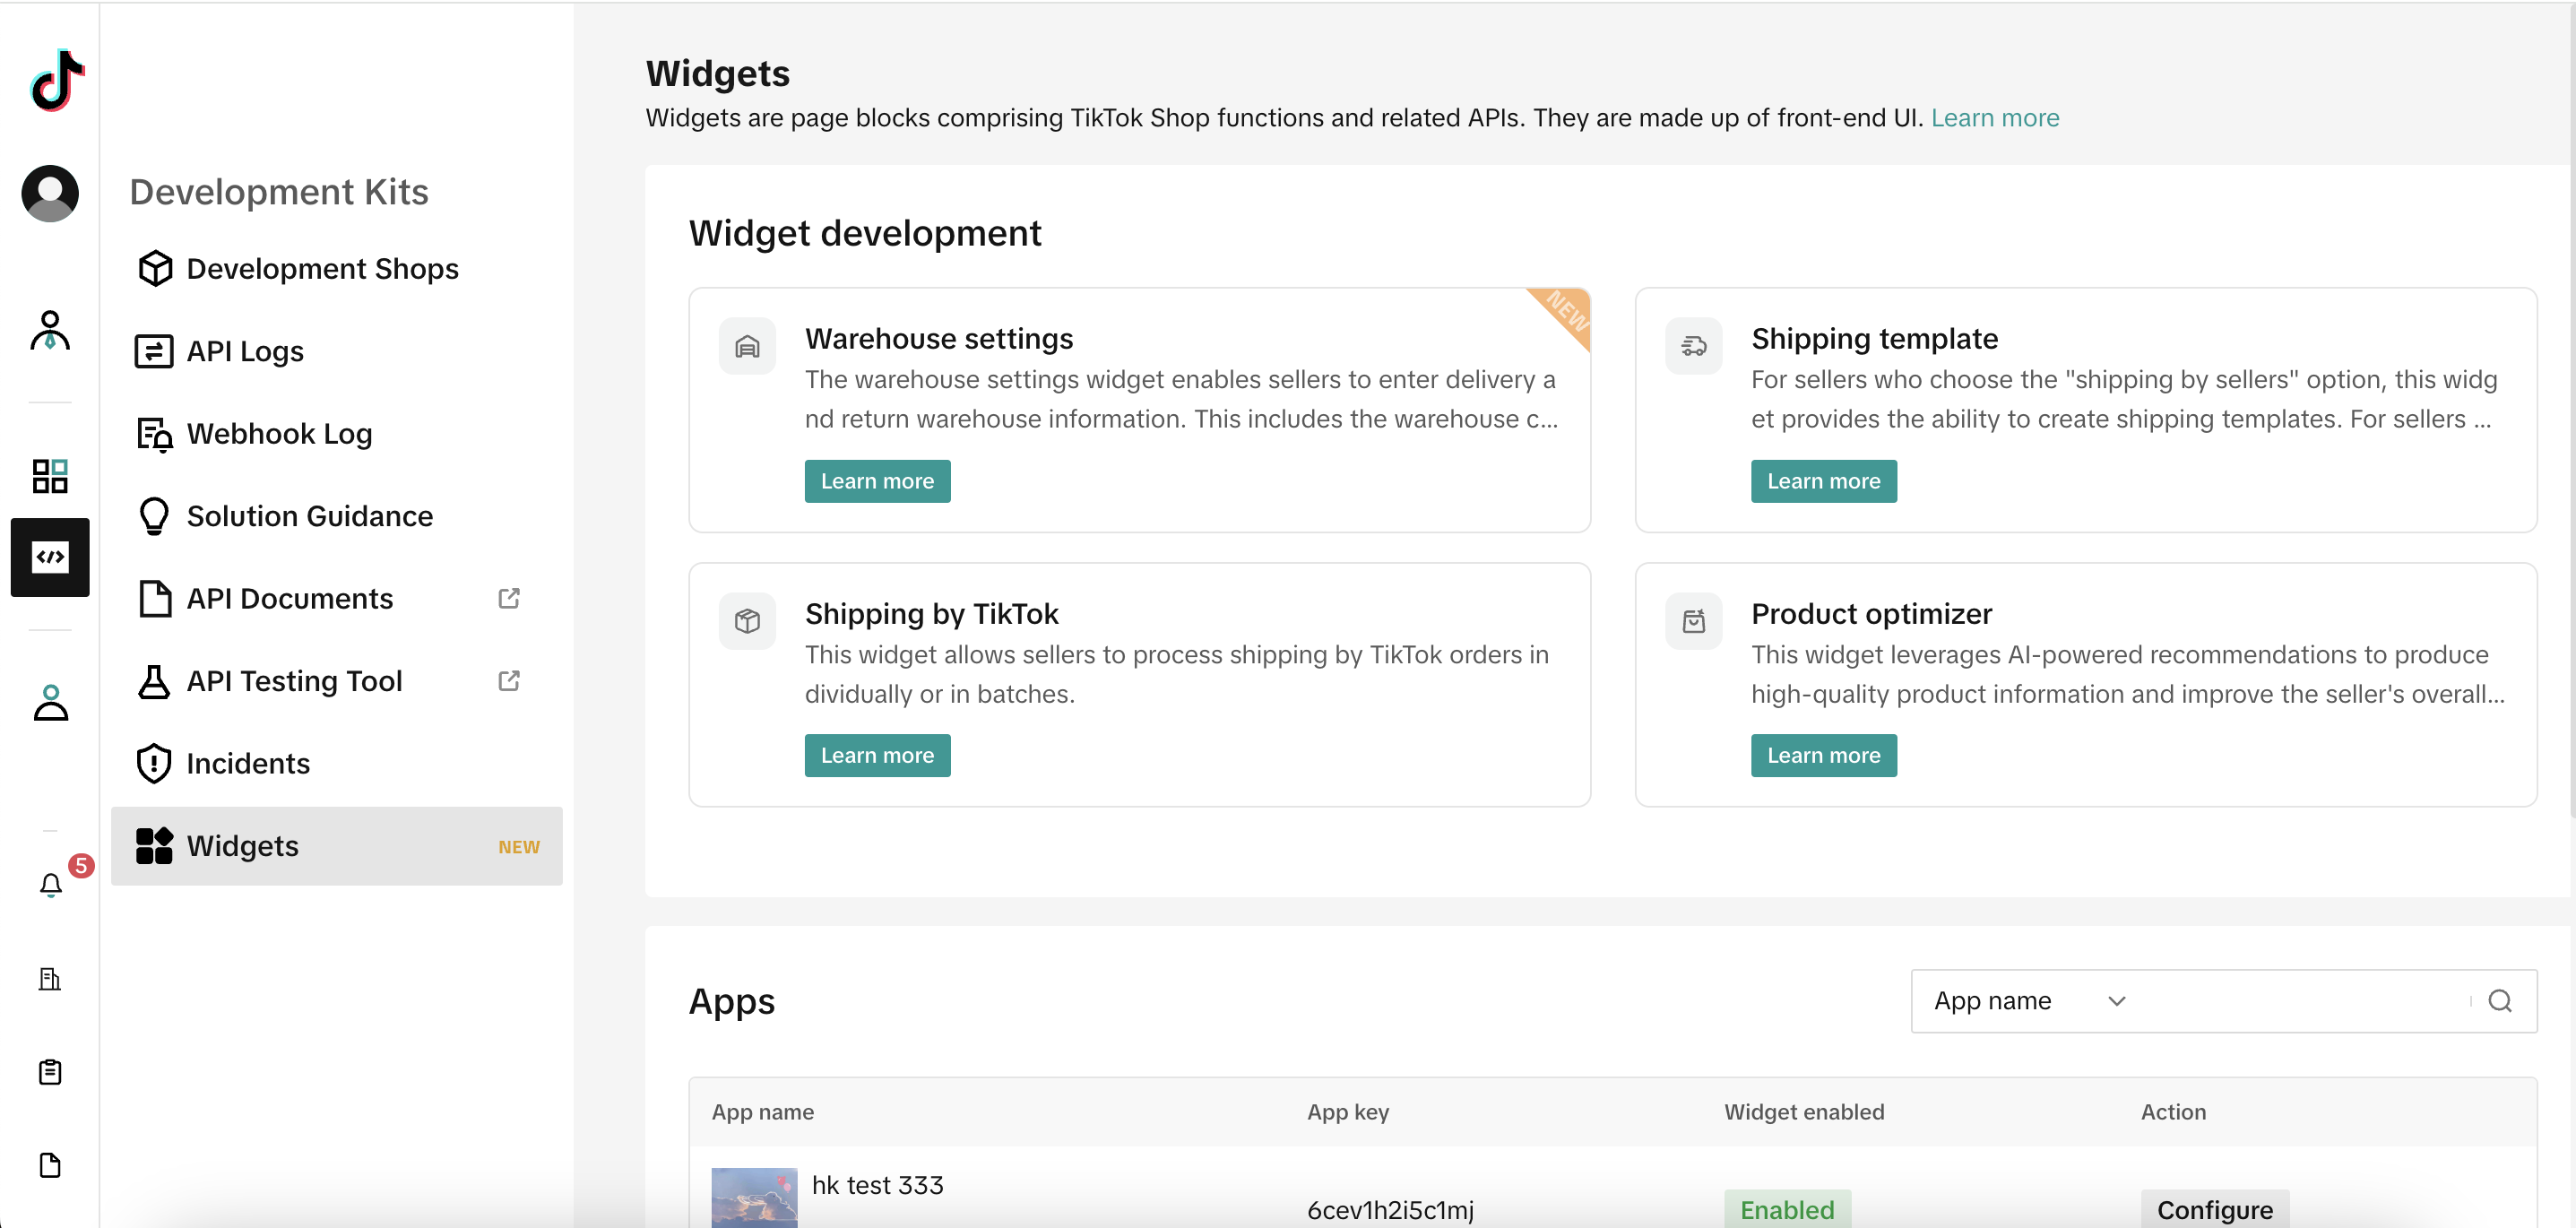Click the search magnifier icon in Apps

pos(2499,1001)
